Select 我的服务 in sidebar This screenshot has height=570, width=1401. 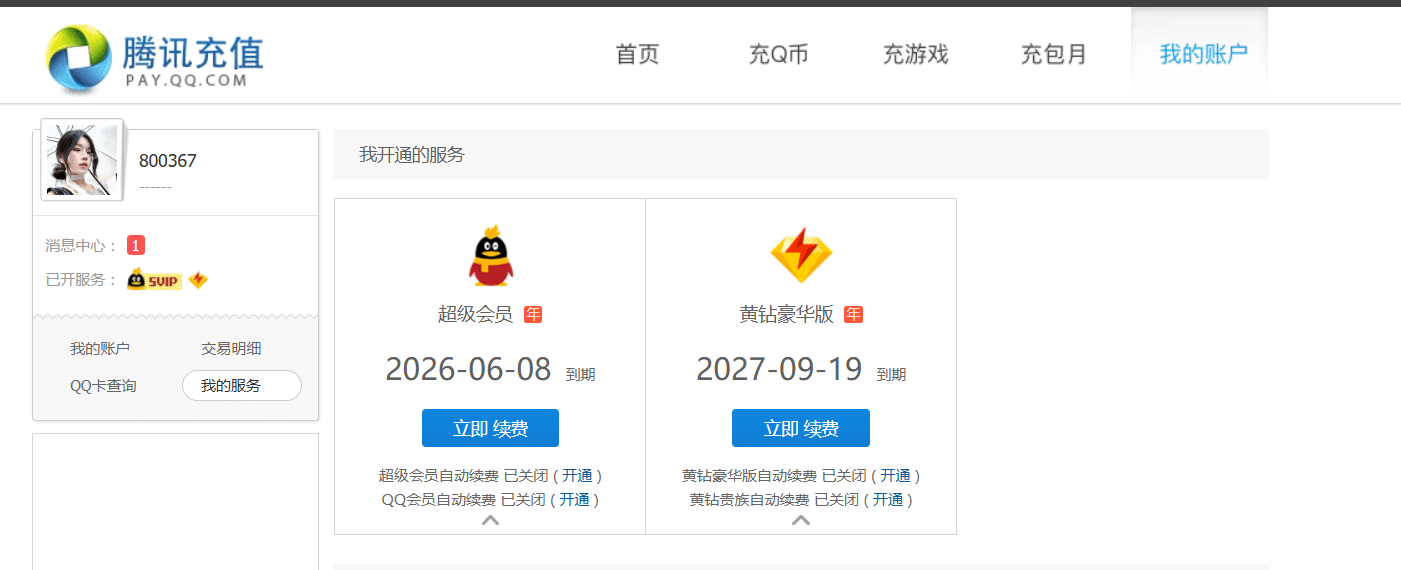(241, 386)
